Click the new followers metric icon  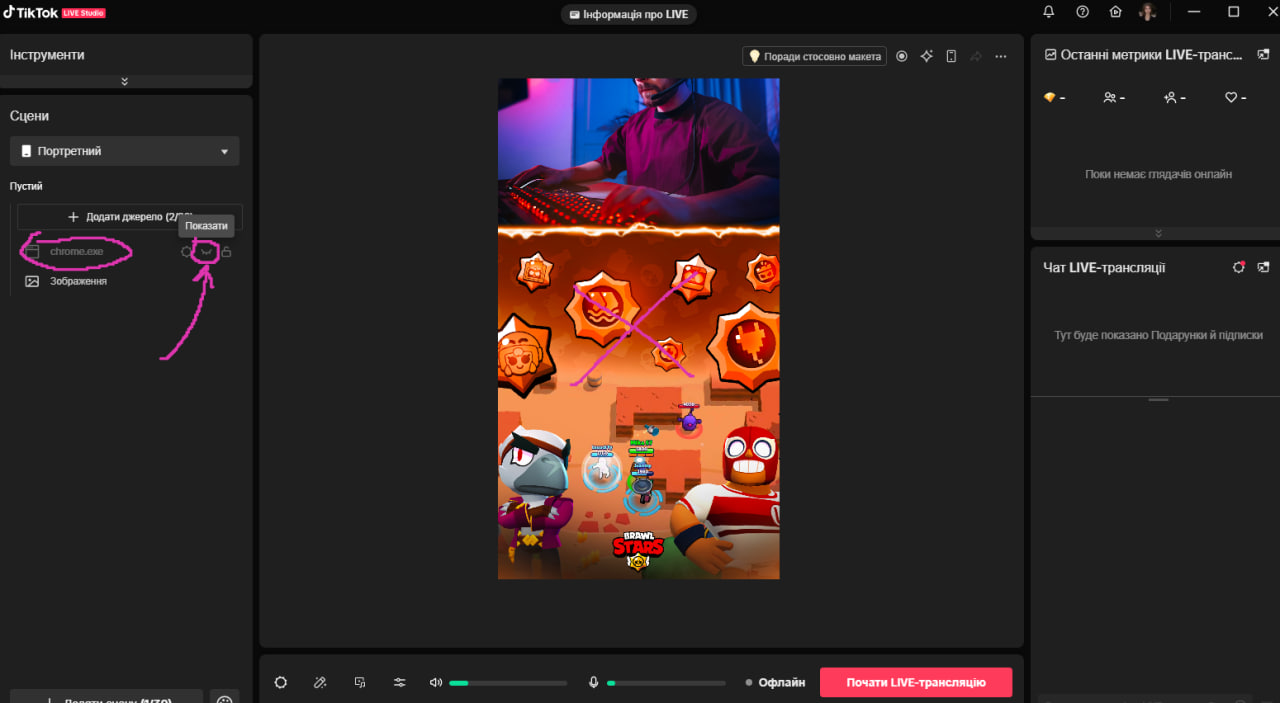coord(1169,97)
